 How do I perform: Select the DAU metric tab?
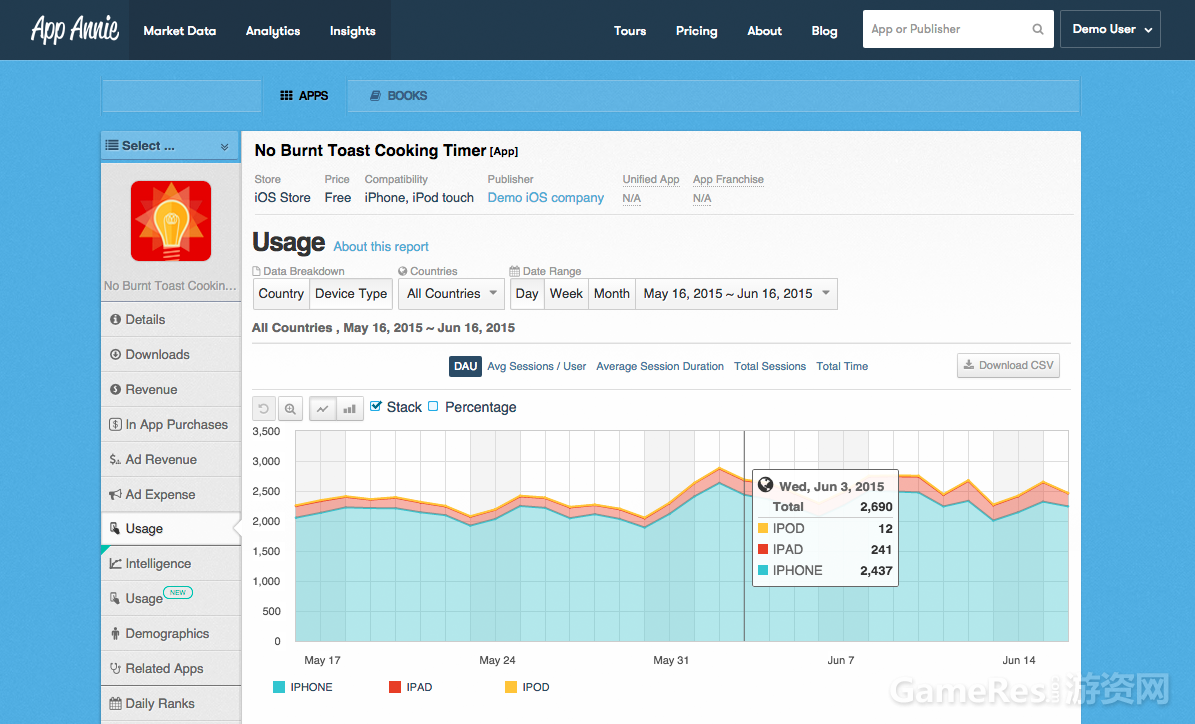pyautogui.click(x=466, y=366)
